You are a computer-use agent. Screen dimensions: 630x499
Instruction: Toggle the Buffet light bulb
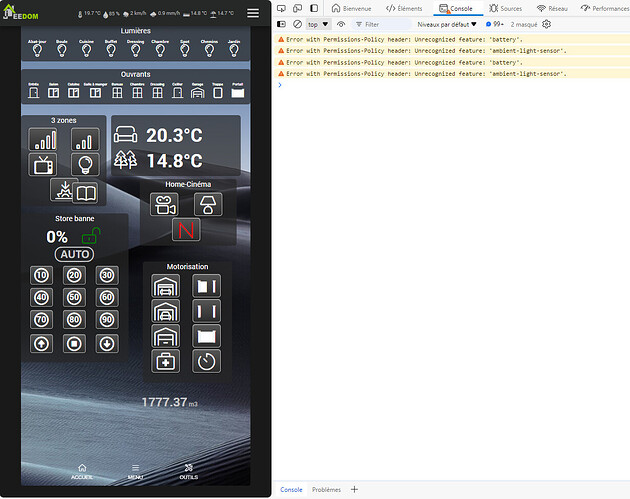[x=111, y=51]
